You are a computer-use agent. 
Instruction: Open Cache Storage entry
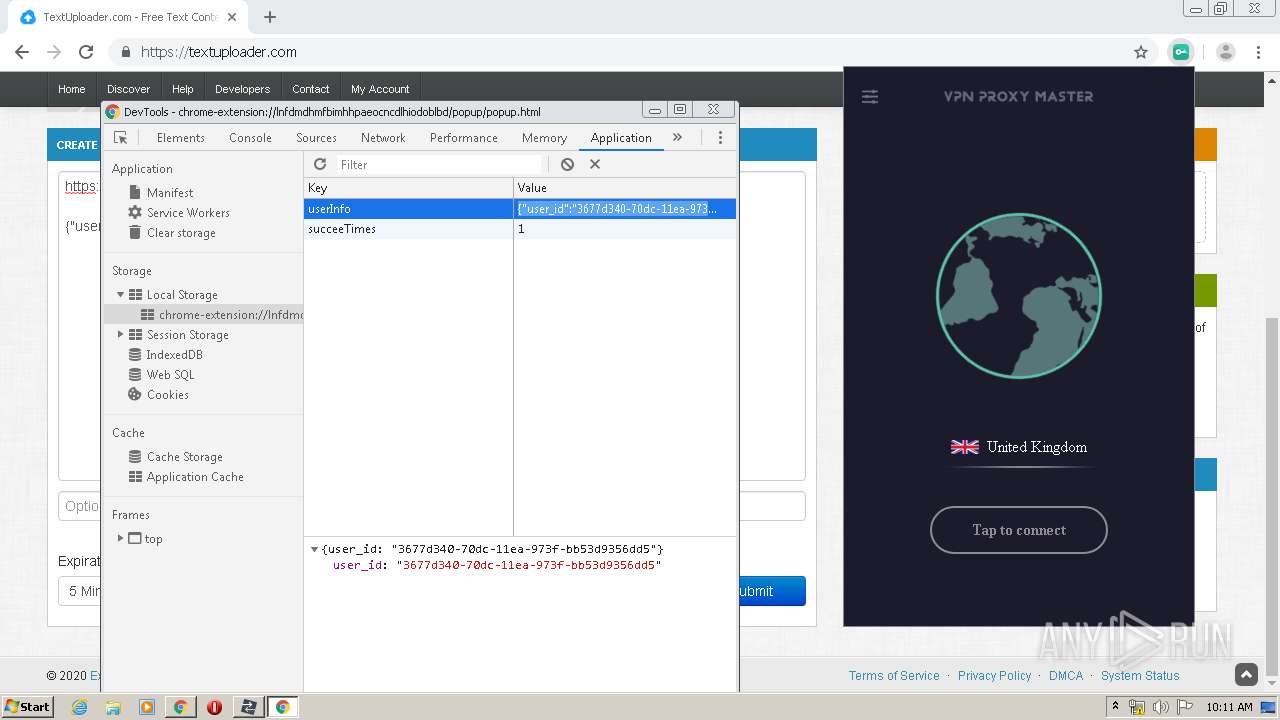pos(184,457)
